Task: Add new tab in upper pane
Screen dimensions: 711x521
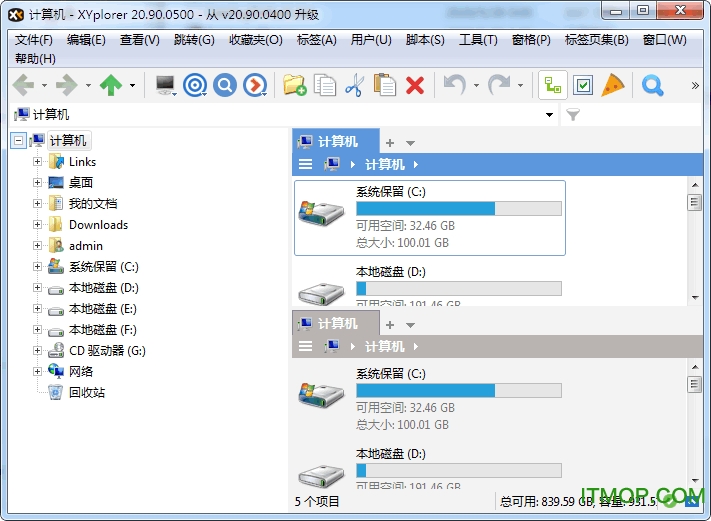Action: coord(390,143)
